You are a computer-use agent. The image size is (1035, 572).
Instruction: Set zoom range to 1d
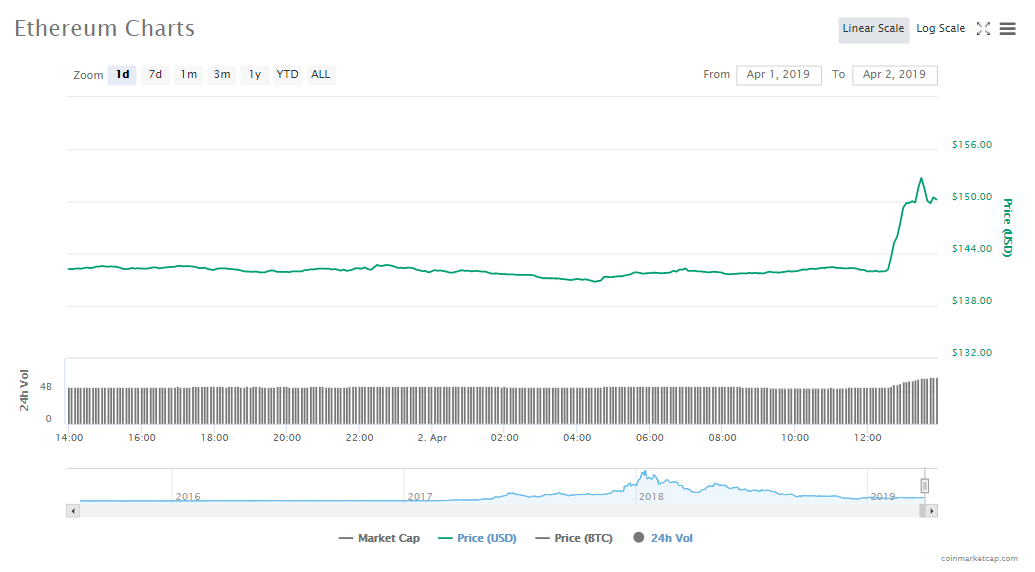pos(122,75)
